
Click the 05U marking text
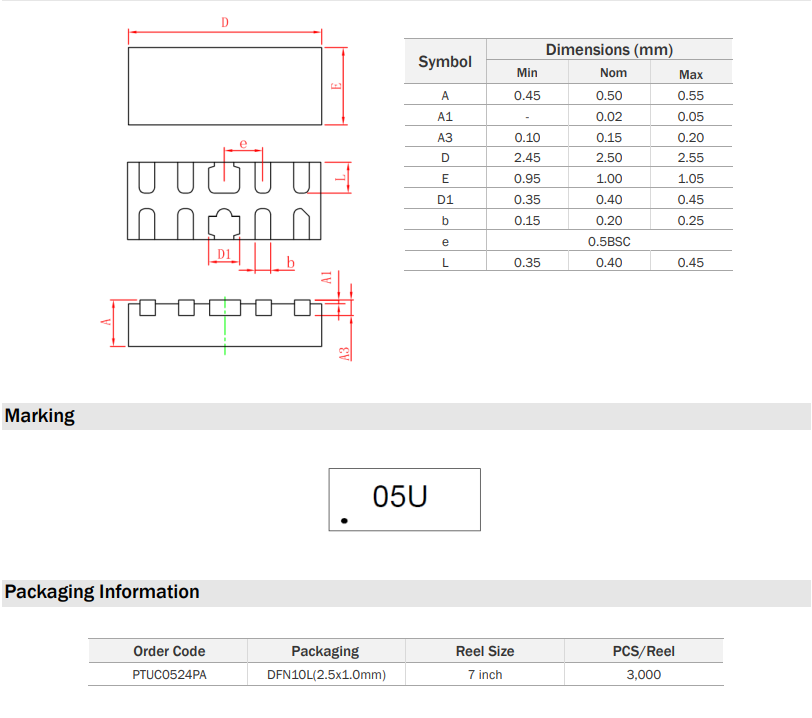pos(399,496)
